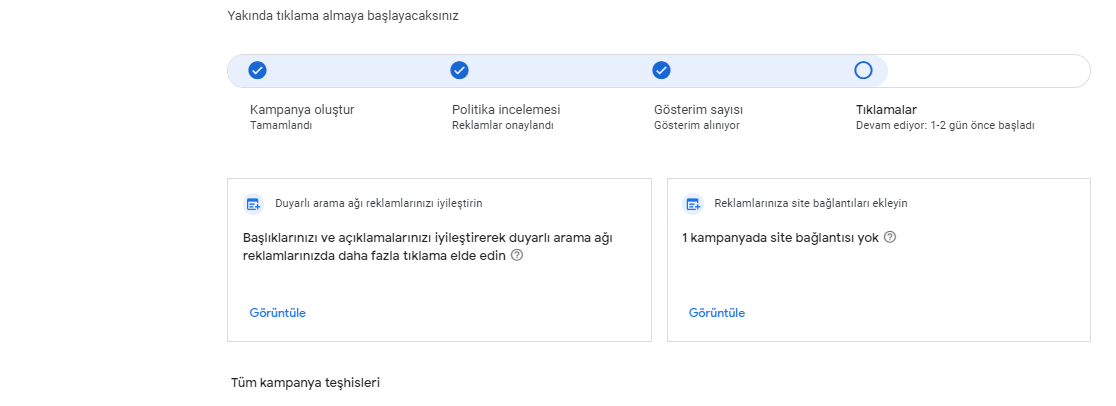The width and height of the screenshot is (1116, 406).
Task: Click the Politika incelemesi step checkmark
Action: click(459, 71)
